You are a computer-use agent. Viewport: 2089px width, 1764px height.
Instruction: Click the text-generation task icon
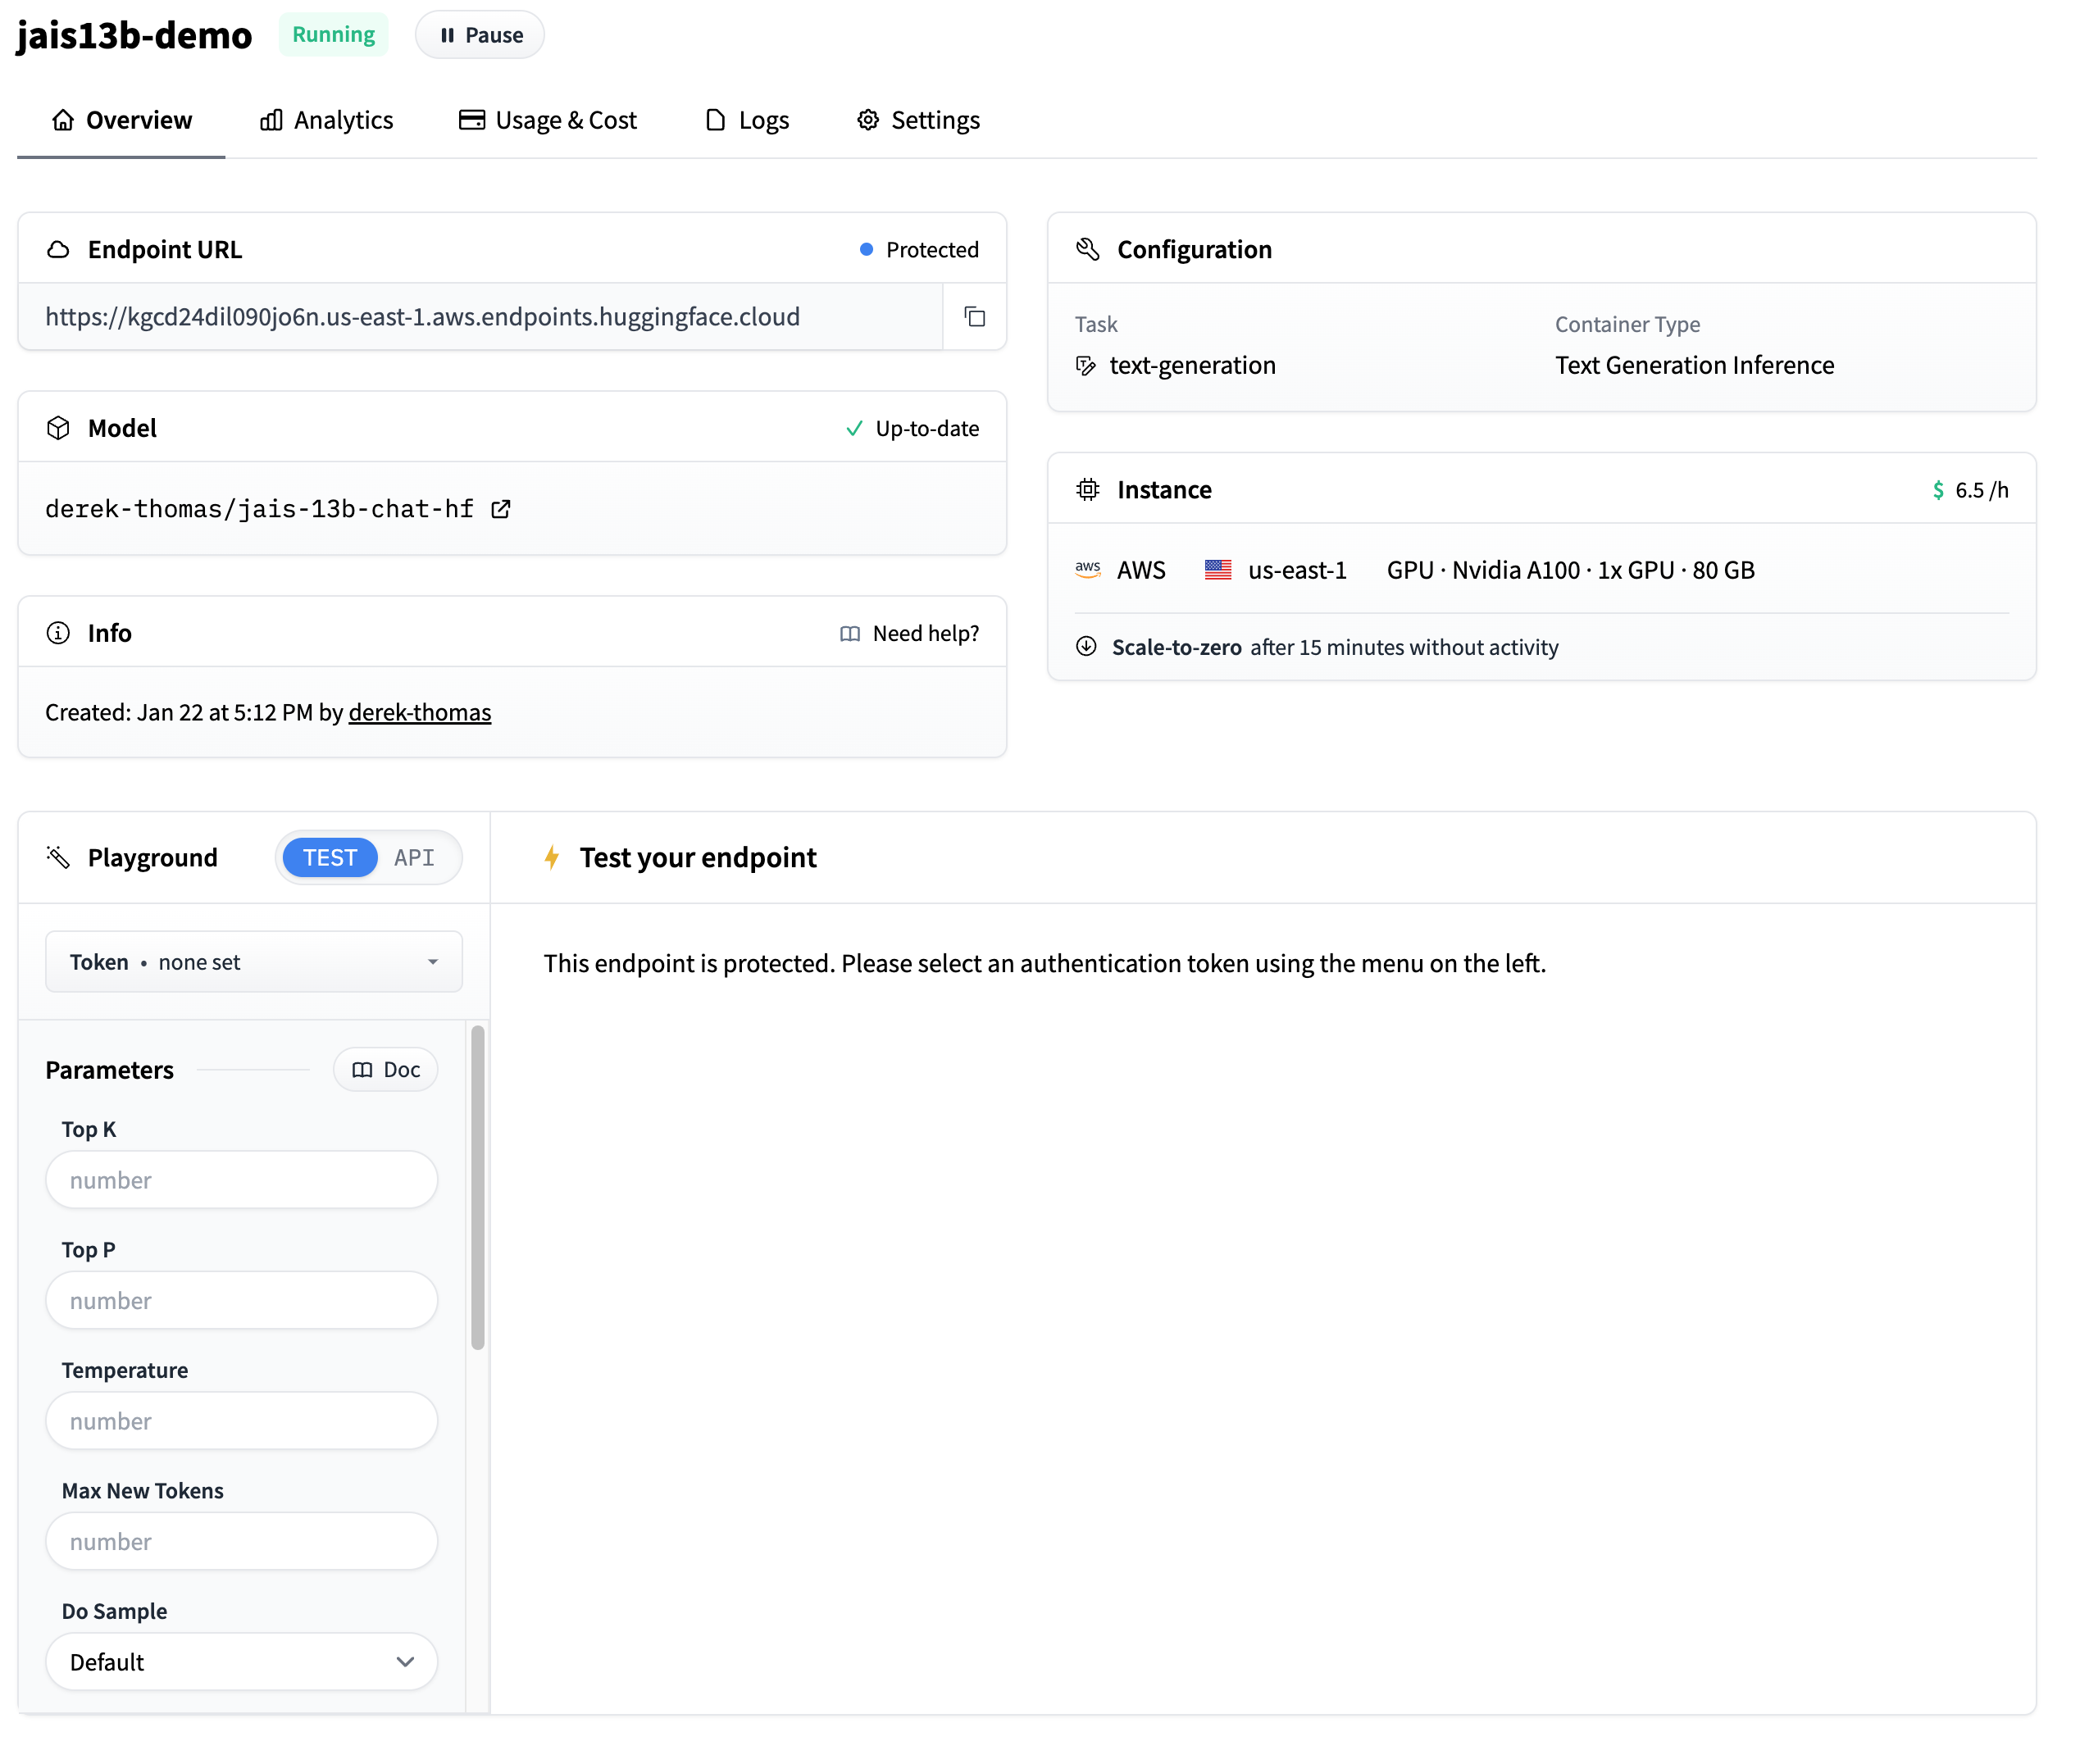pyautogui.click(x=1086, y=365)
